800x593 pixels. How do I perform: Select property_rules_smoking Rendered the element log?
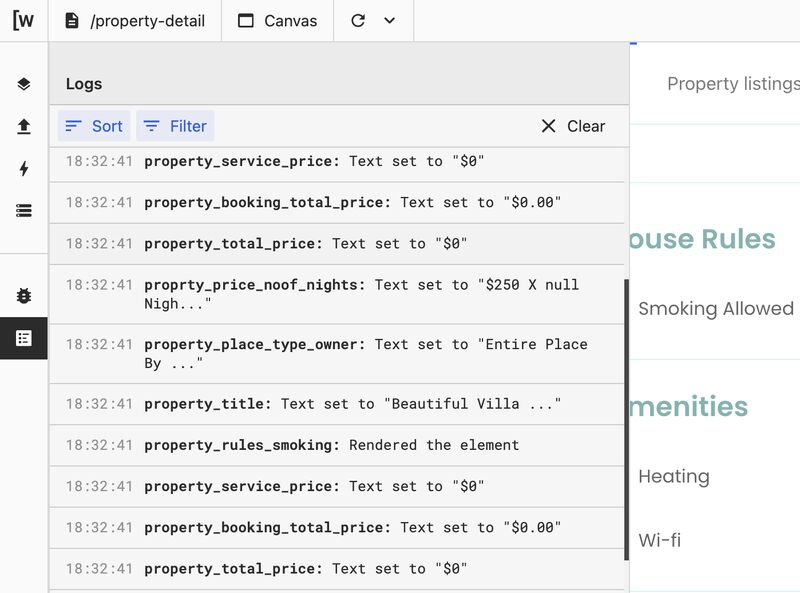[x=337, y=446]
